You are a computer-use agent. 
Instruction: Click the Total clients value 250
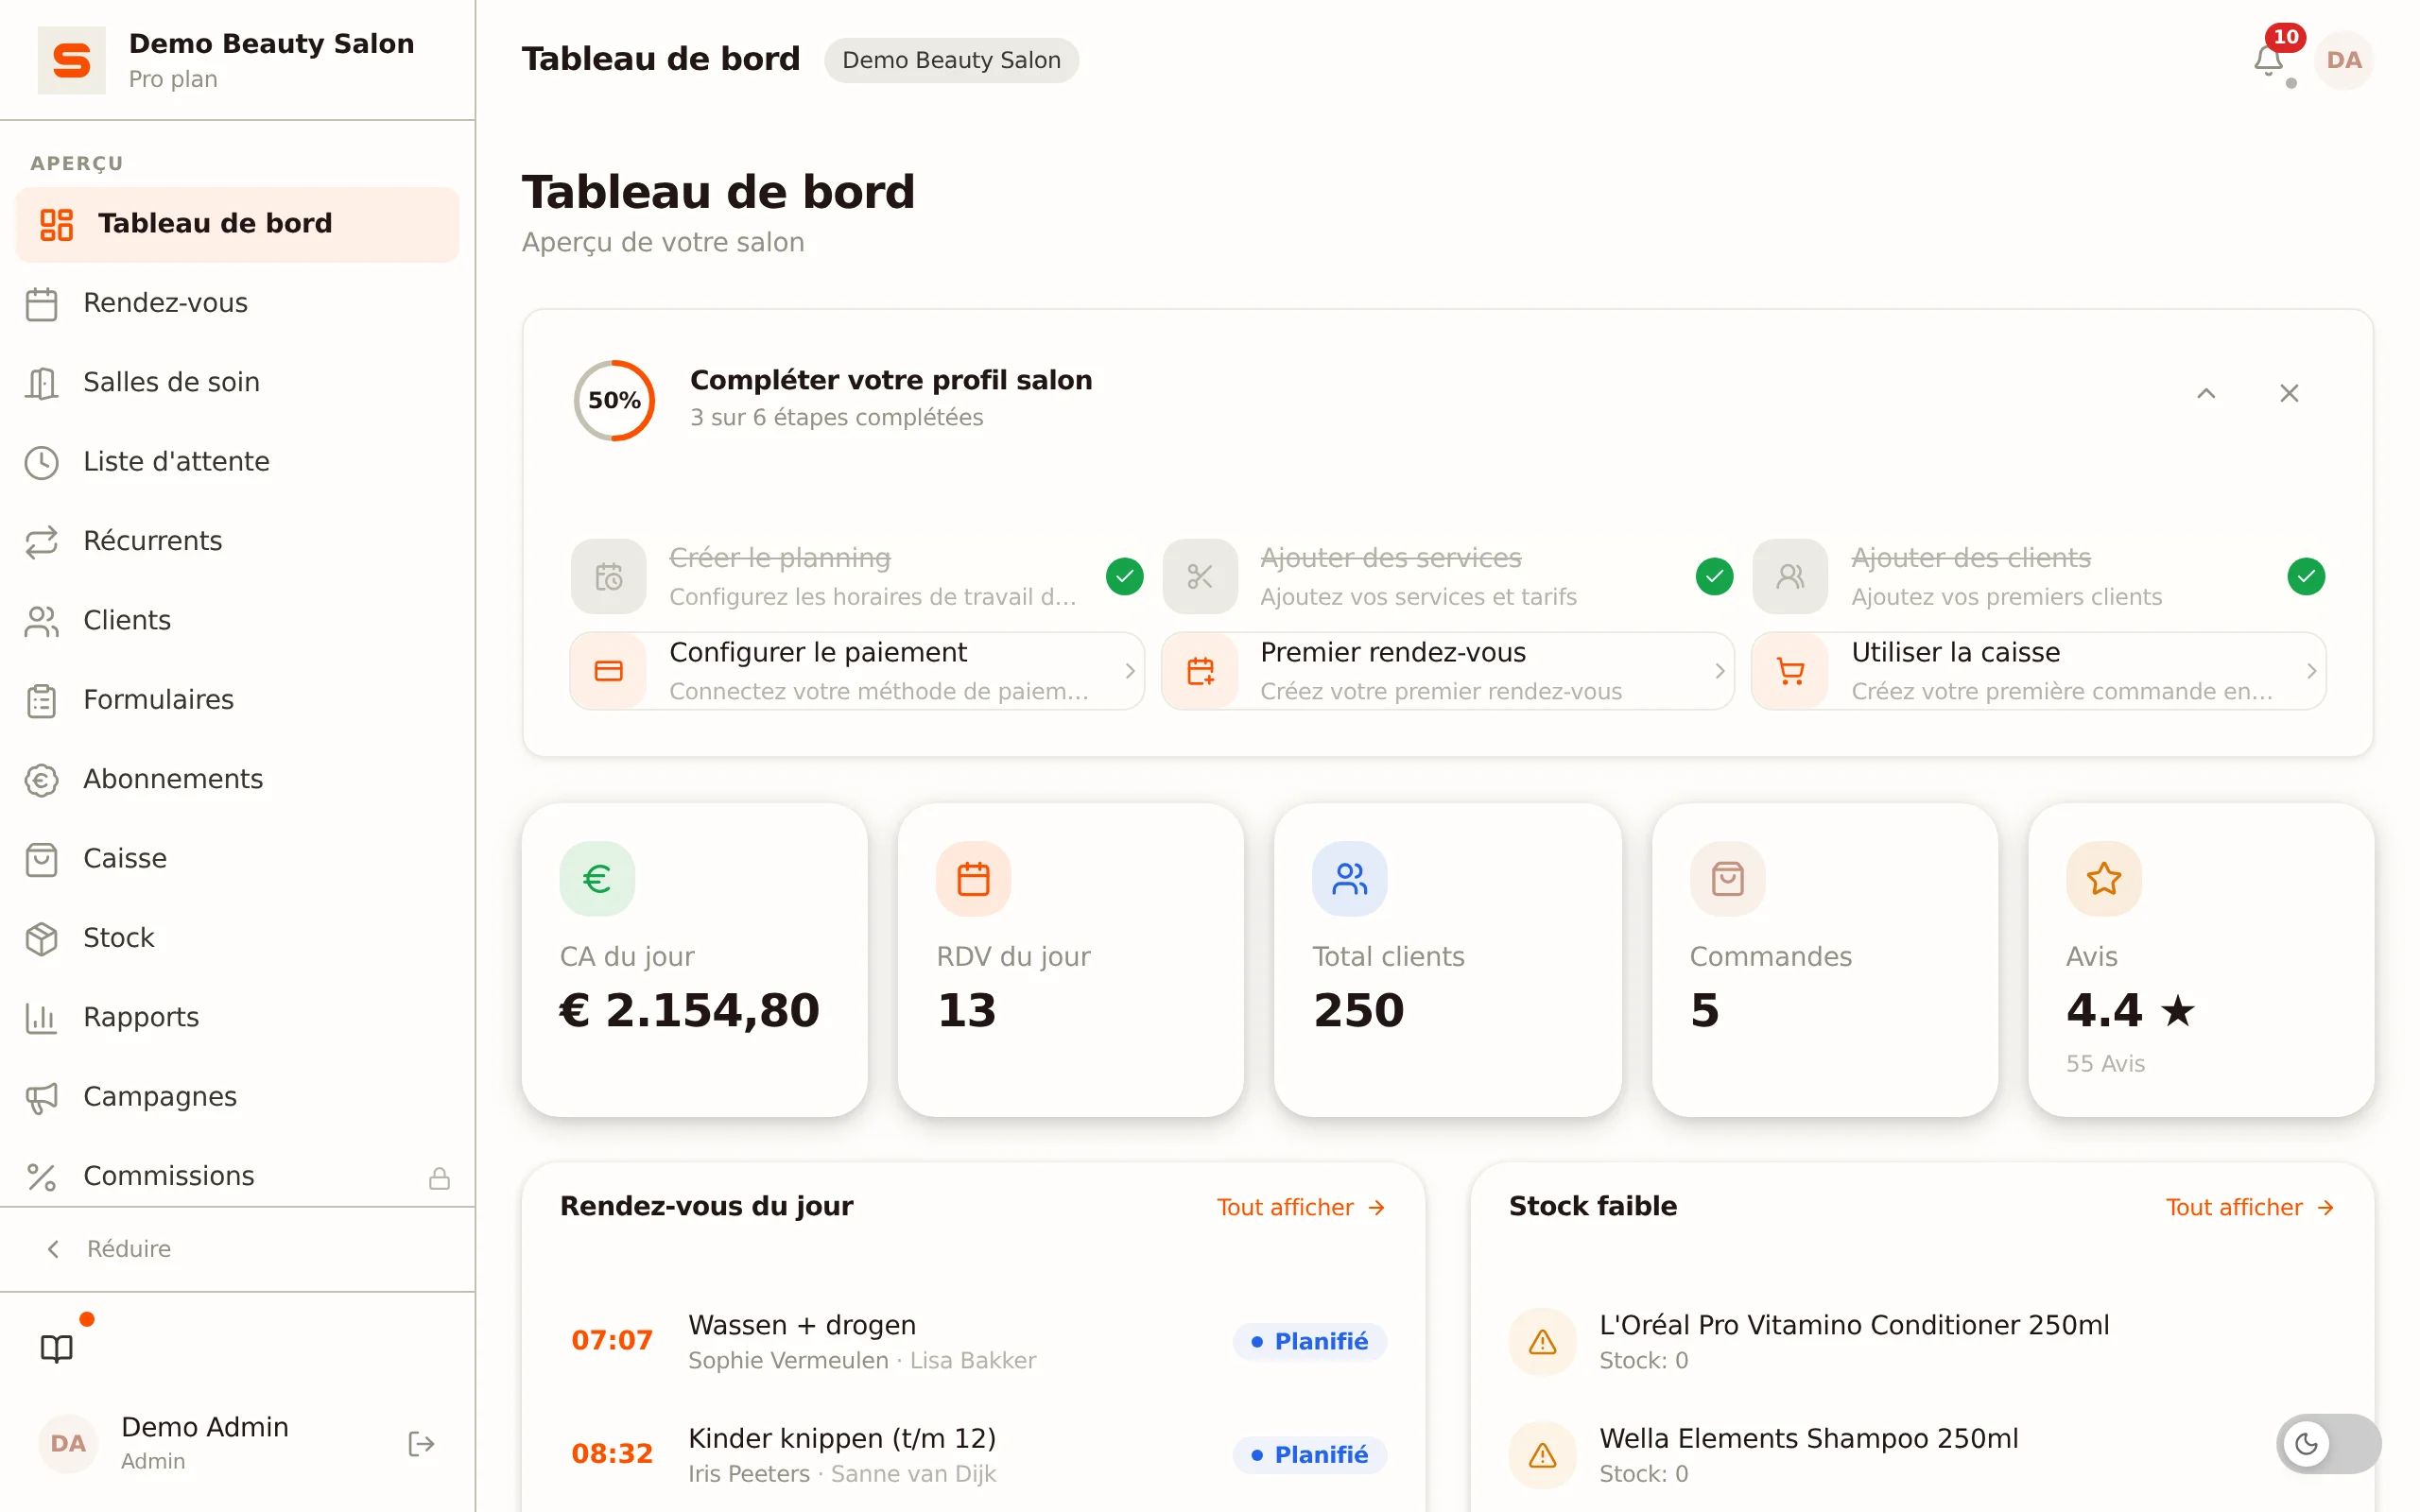coord(1358,1010)
